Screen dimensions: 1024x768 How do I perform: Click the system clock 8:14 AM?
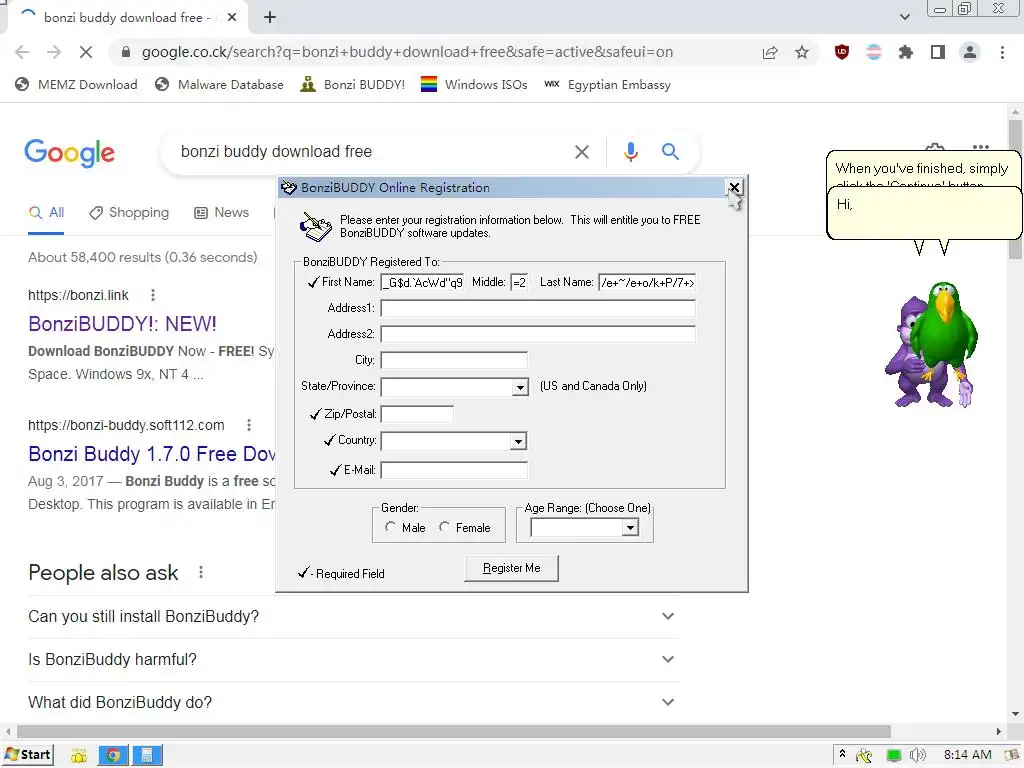click(967, 755)
